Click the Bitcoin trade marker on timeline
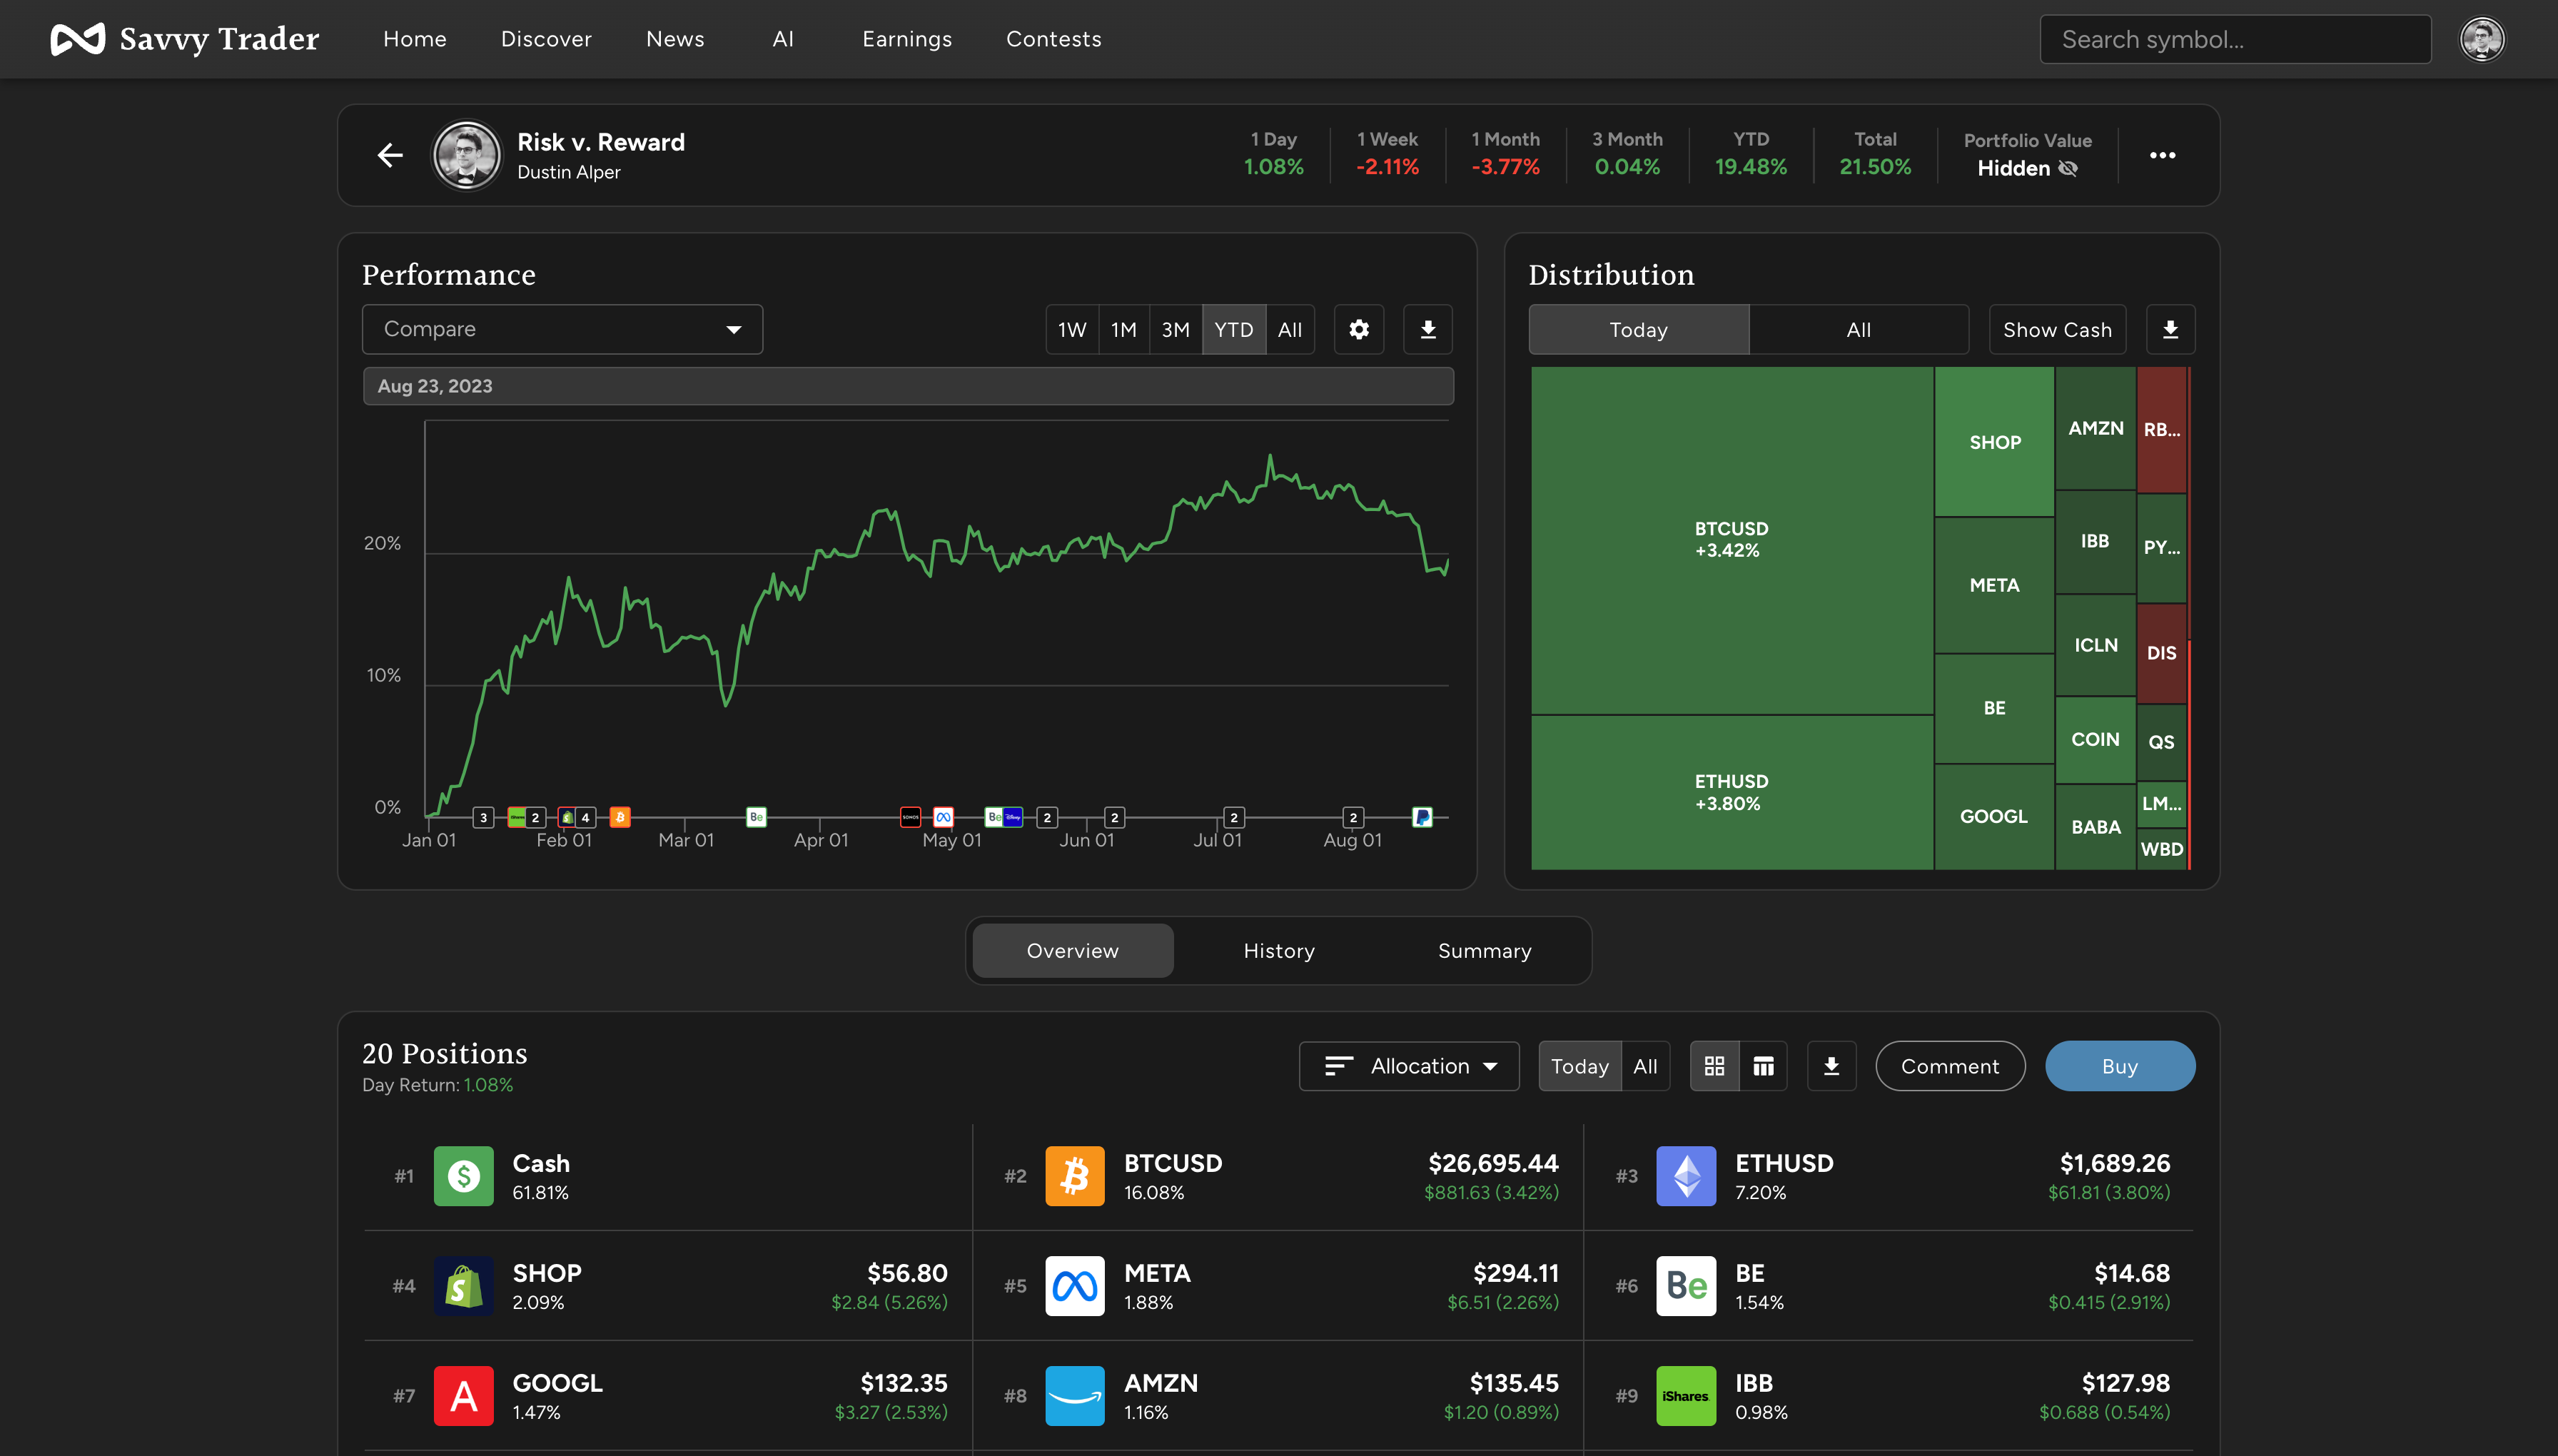Viewport: 2558px width, 1456px height. [620, 817]
